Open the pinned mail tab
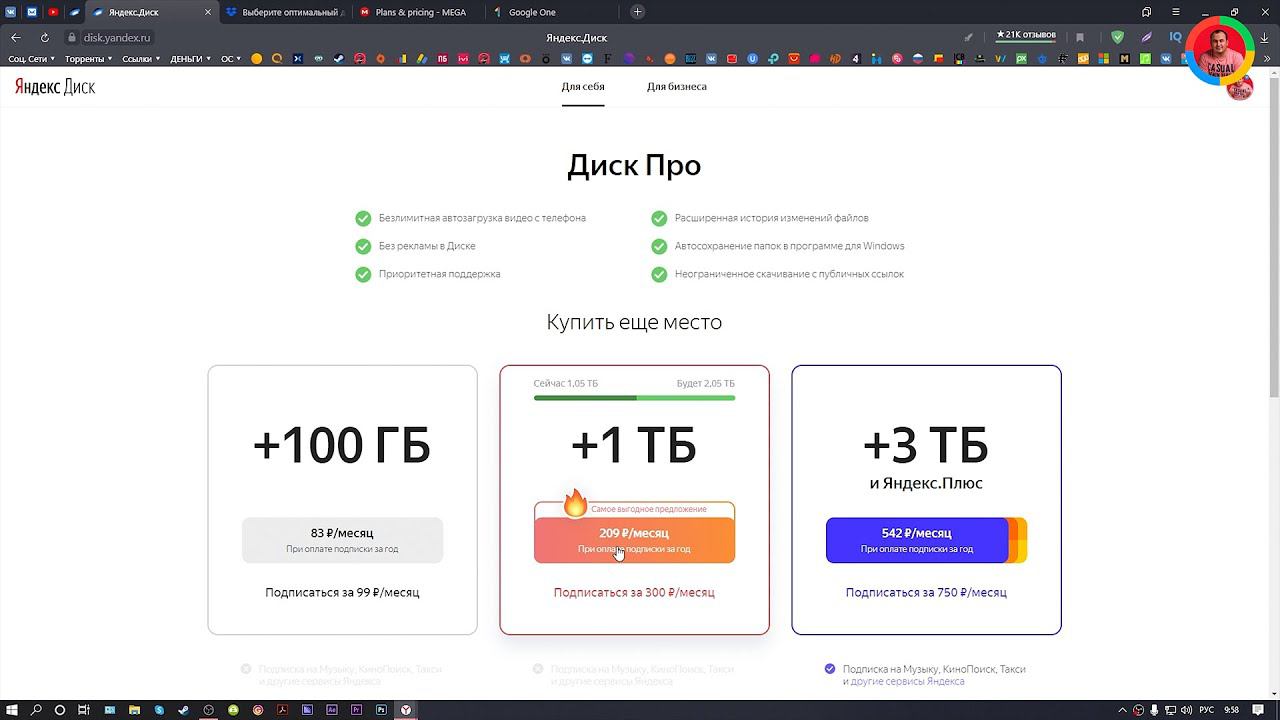This screenshot has height=720, width=1280. [x=32, y=12]
